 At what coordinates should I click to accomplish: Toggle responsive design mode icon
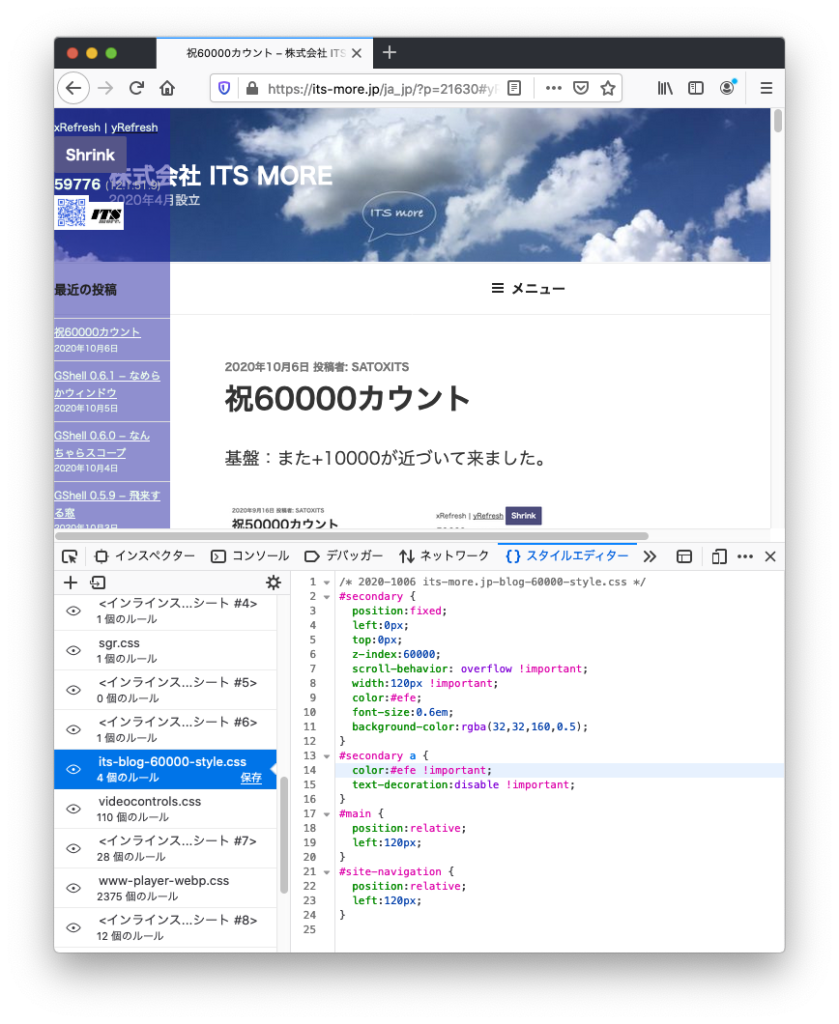point(718,557)
